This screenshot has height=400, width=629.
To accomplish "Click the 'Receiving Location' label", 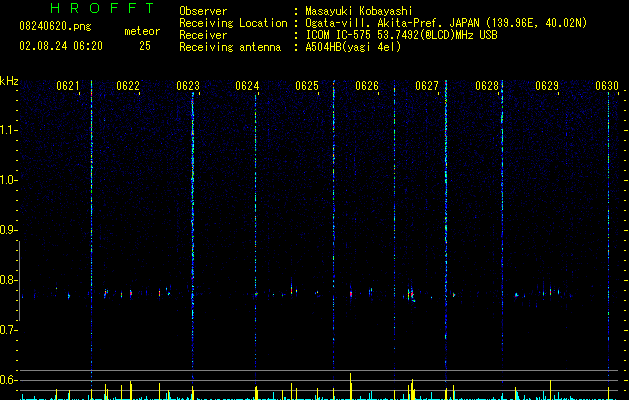I will click(x=233, y=23).
